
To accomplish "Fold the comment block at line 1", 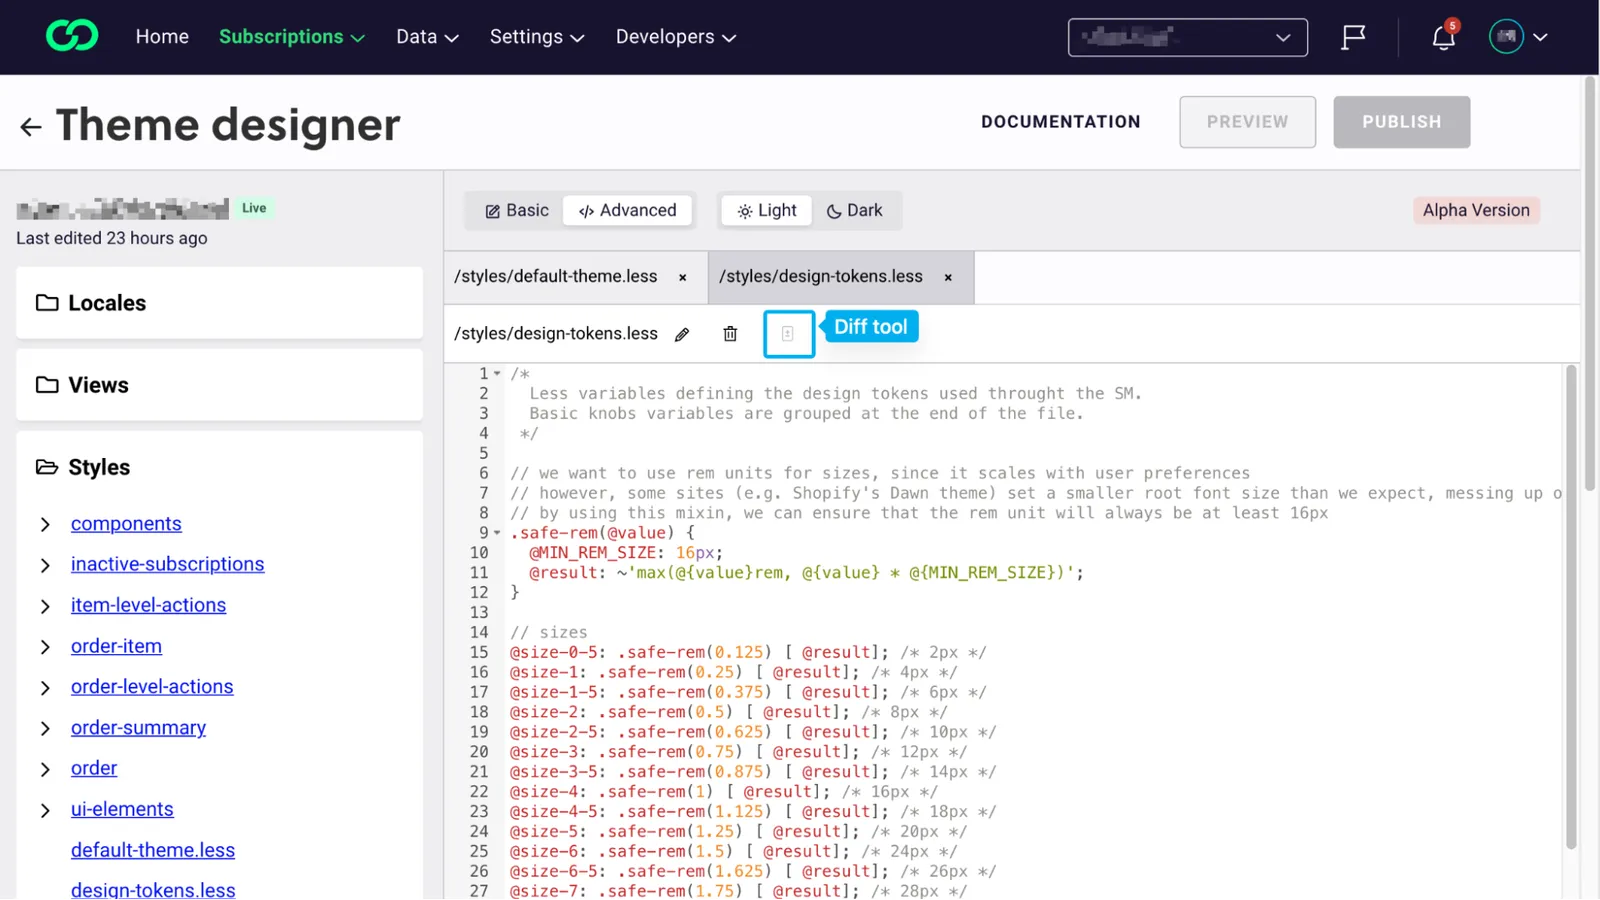I will click(x=497, y=374).
